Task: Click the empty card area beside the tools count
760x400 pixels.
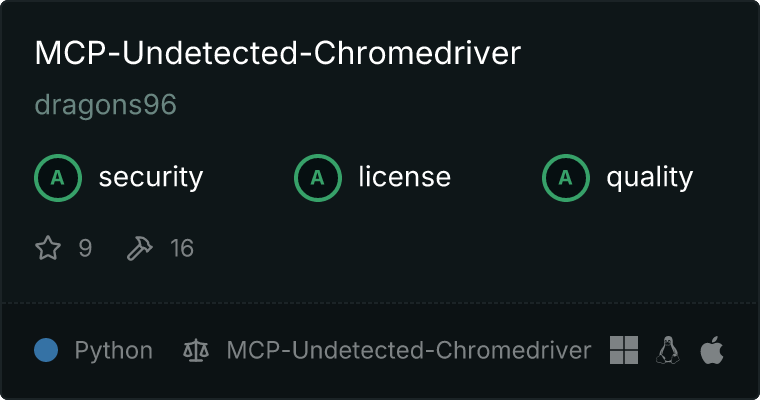Action: (x=460, y=248)
